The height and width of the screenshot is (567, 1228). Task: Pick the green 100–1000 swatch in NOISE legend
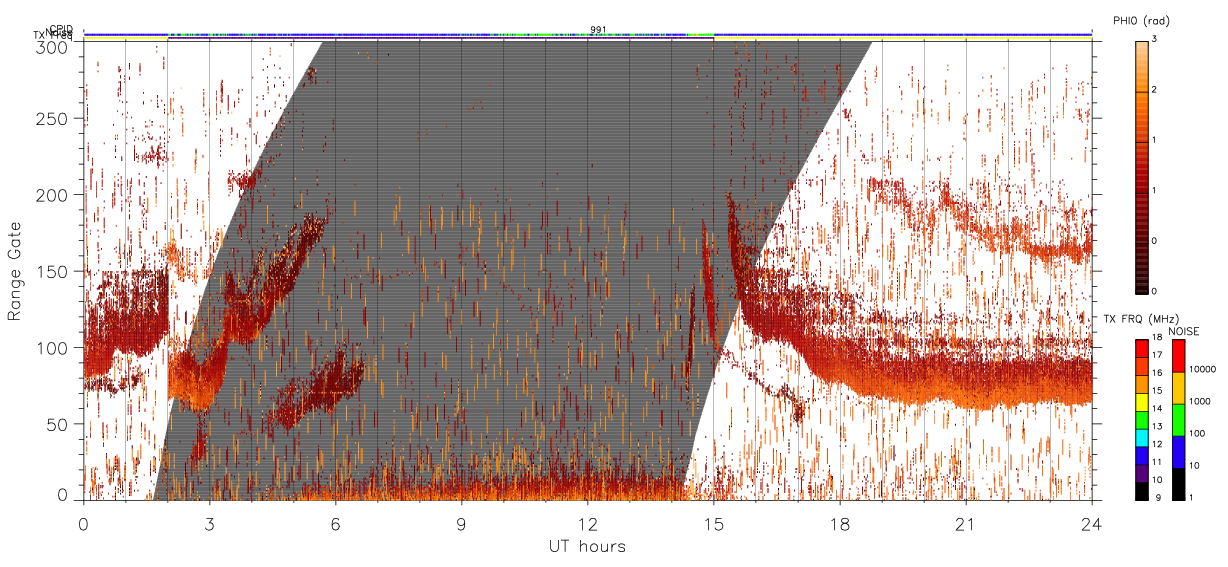(1178, 420)
